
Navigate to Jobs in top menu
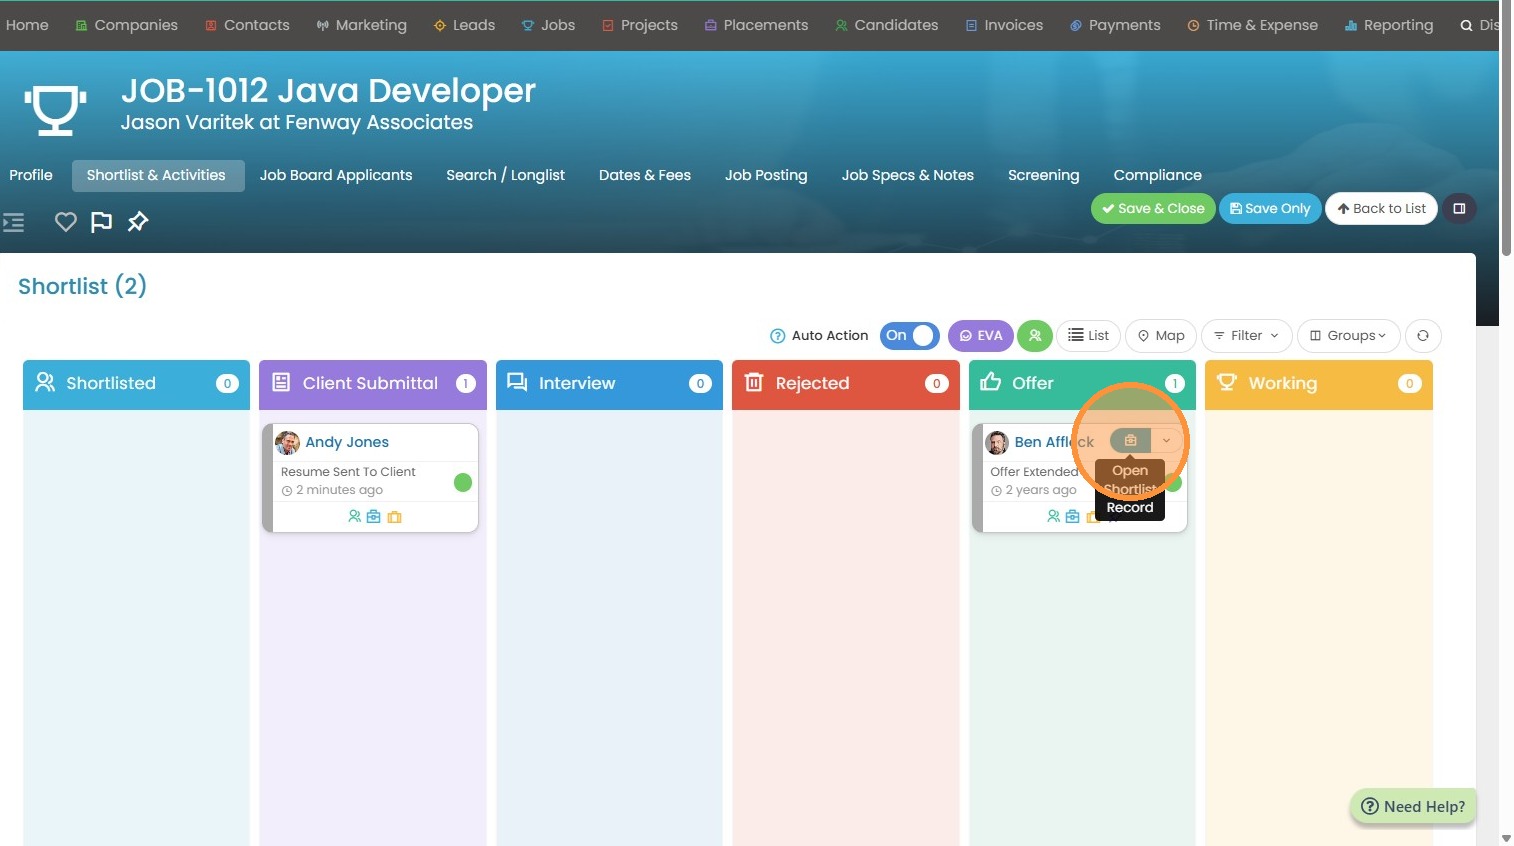point(548,25)
